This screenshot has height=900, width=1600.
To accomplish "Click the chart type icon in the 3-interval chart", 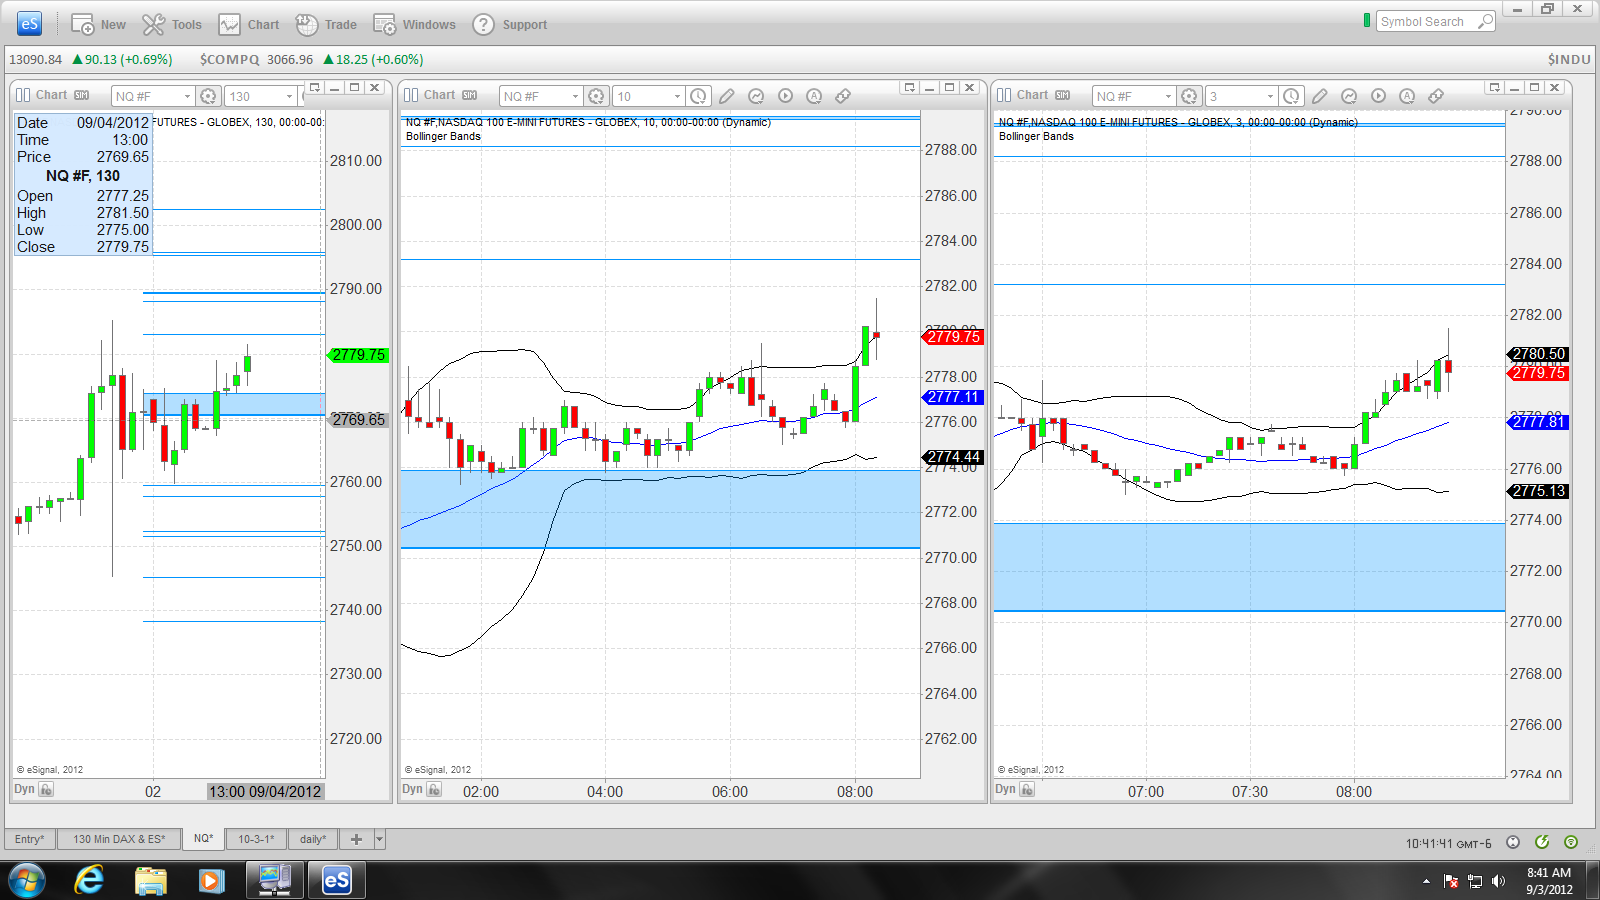I will (1004, 95).
